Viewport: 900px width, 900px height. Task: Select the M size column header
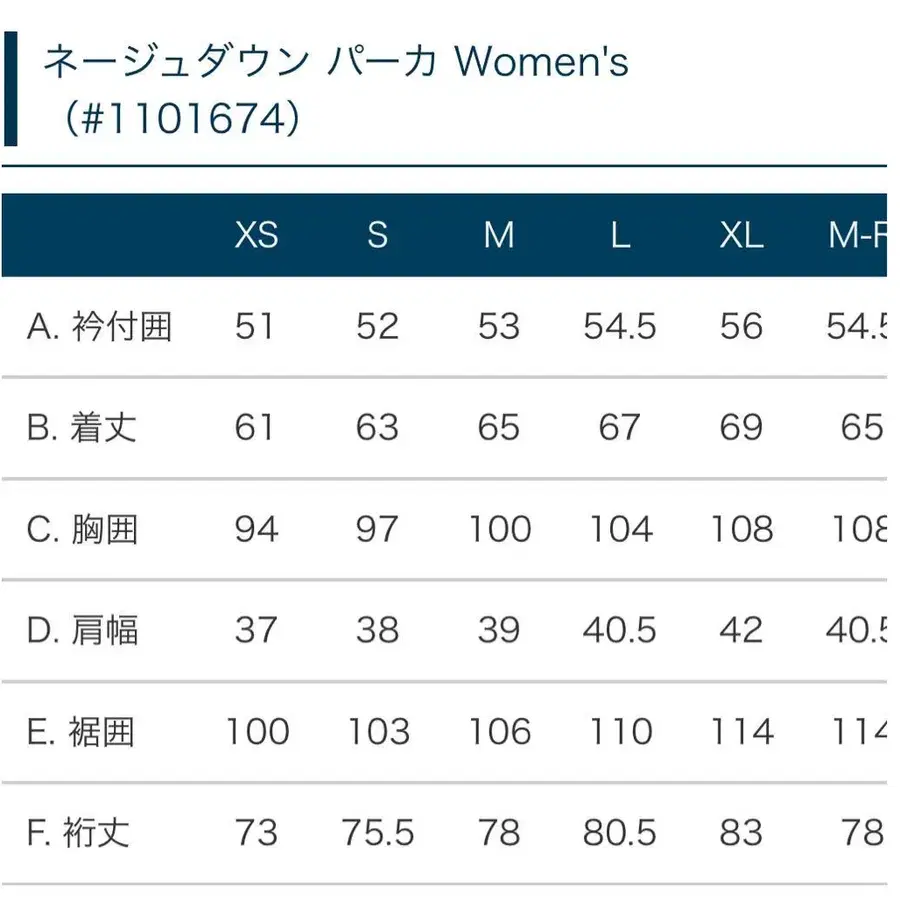(x=499, y=235)
